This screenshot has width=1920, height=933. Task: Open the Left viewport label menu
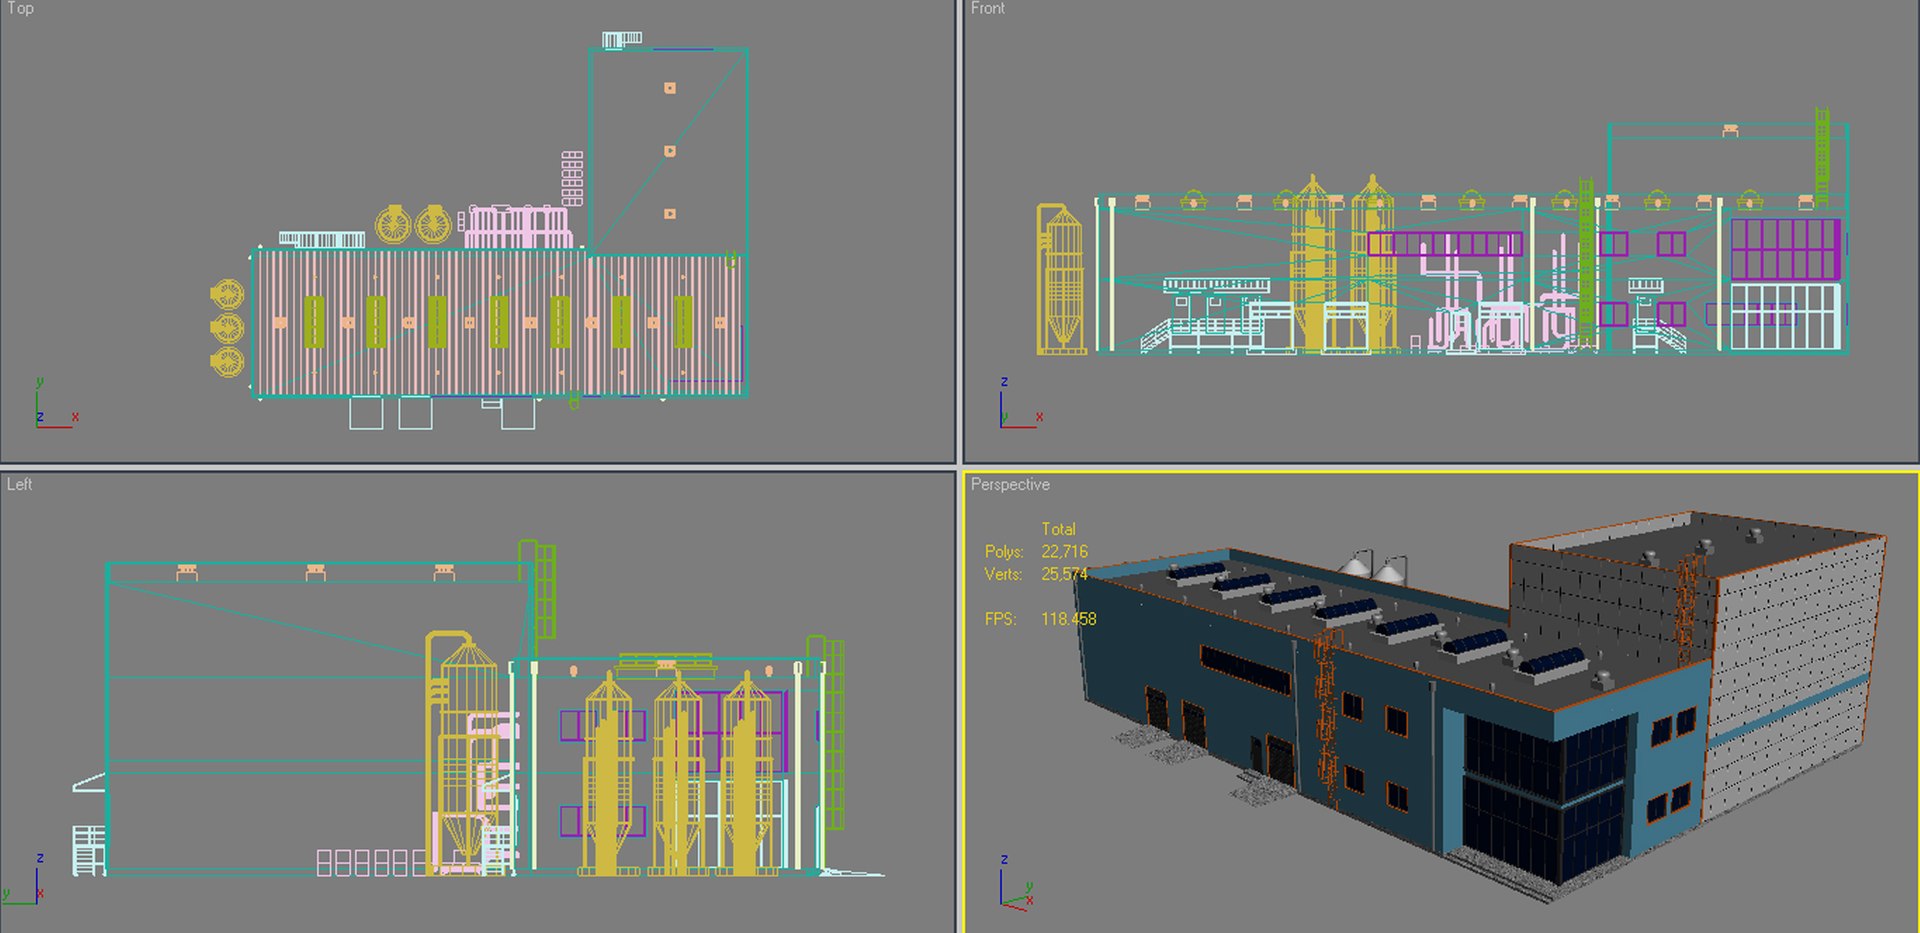tap(19, 484)
